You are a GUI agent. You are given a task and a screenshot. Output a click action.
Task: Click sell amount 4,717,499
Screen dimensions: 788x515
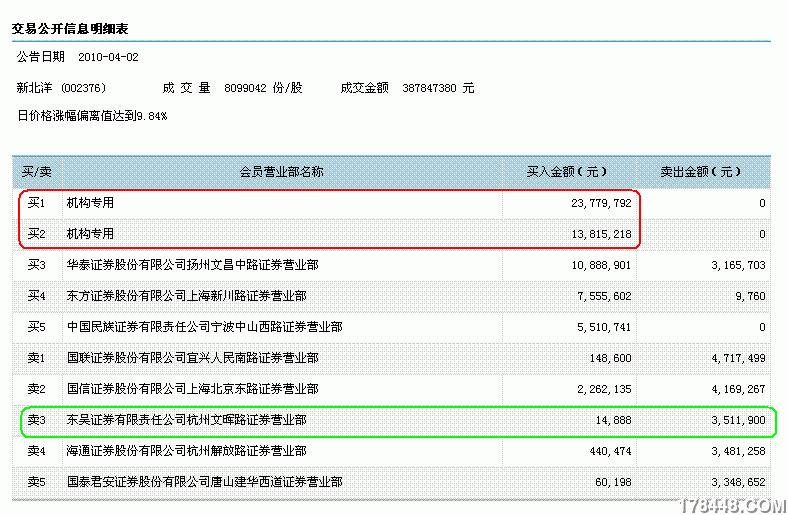coord(738,358)
